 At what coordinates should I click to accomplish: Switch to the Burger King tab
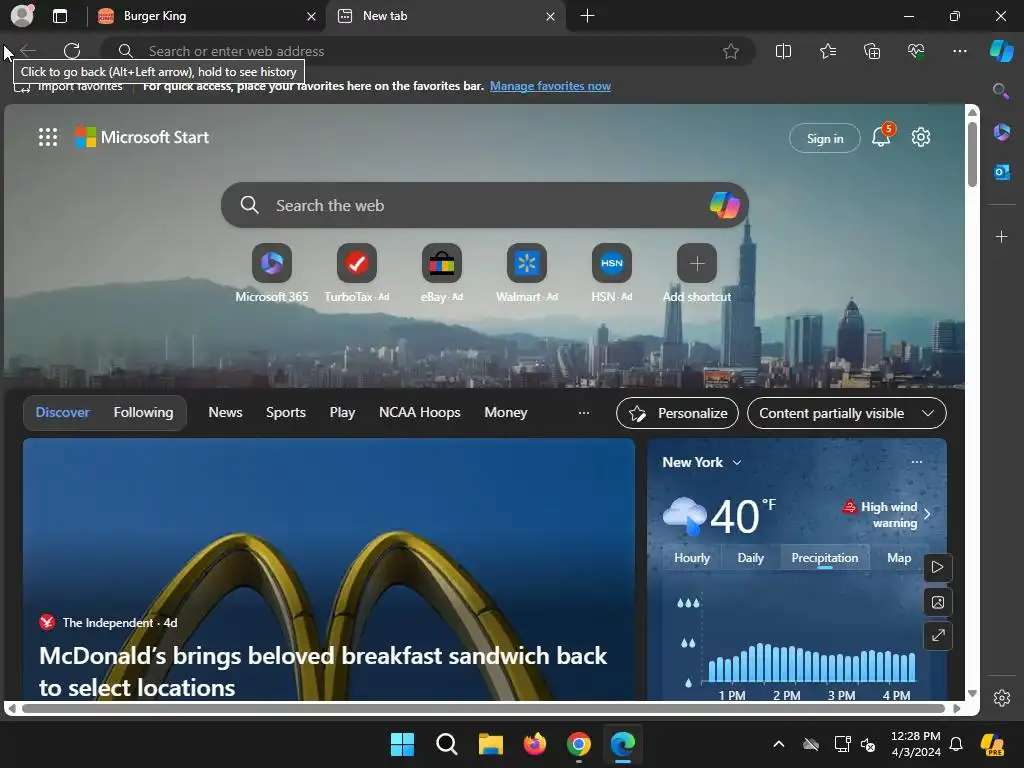[205, 16]
